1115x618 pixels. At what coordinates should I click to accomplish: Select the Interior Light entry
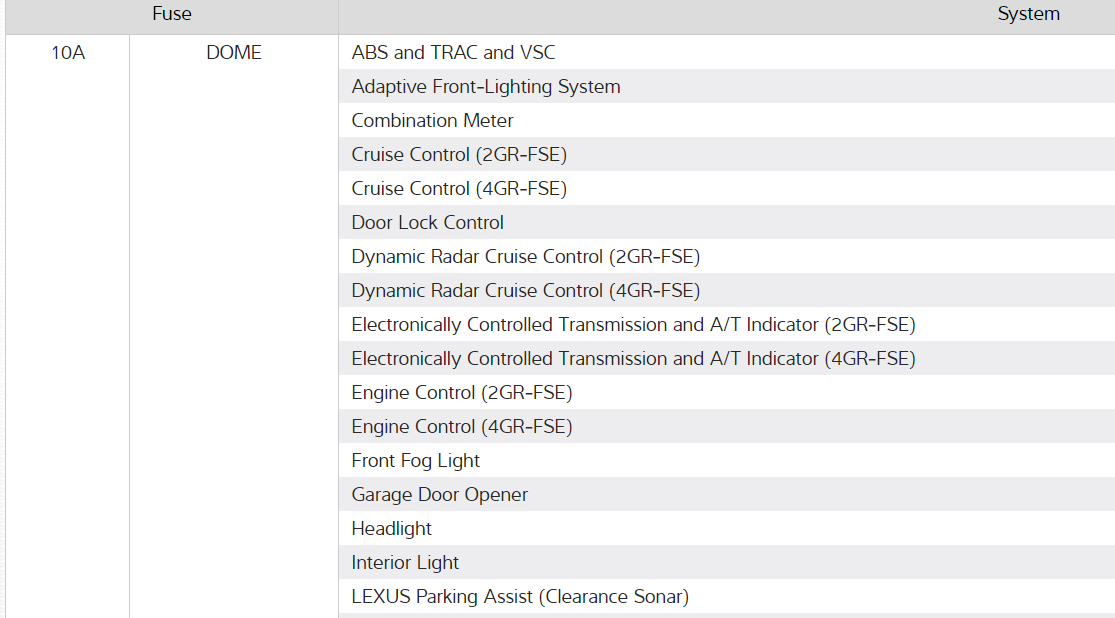coord(405,563)
